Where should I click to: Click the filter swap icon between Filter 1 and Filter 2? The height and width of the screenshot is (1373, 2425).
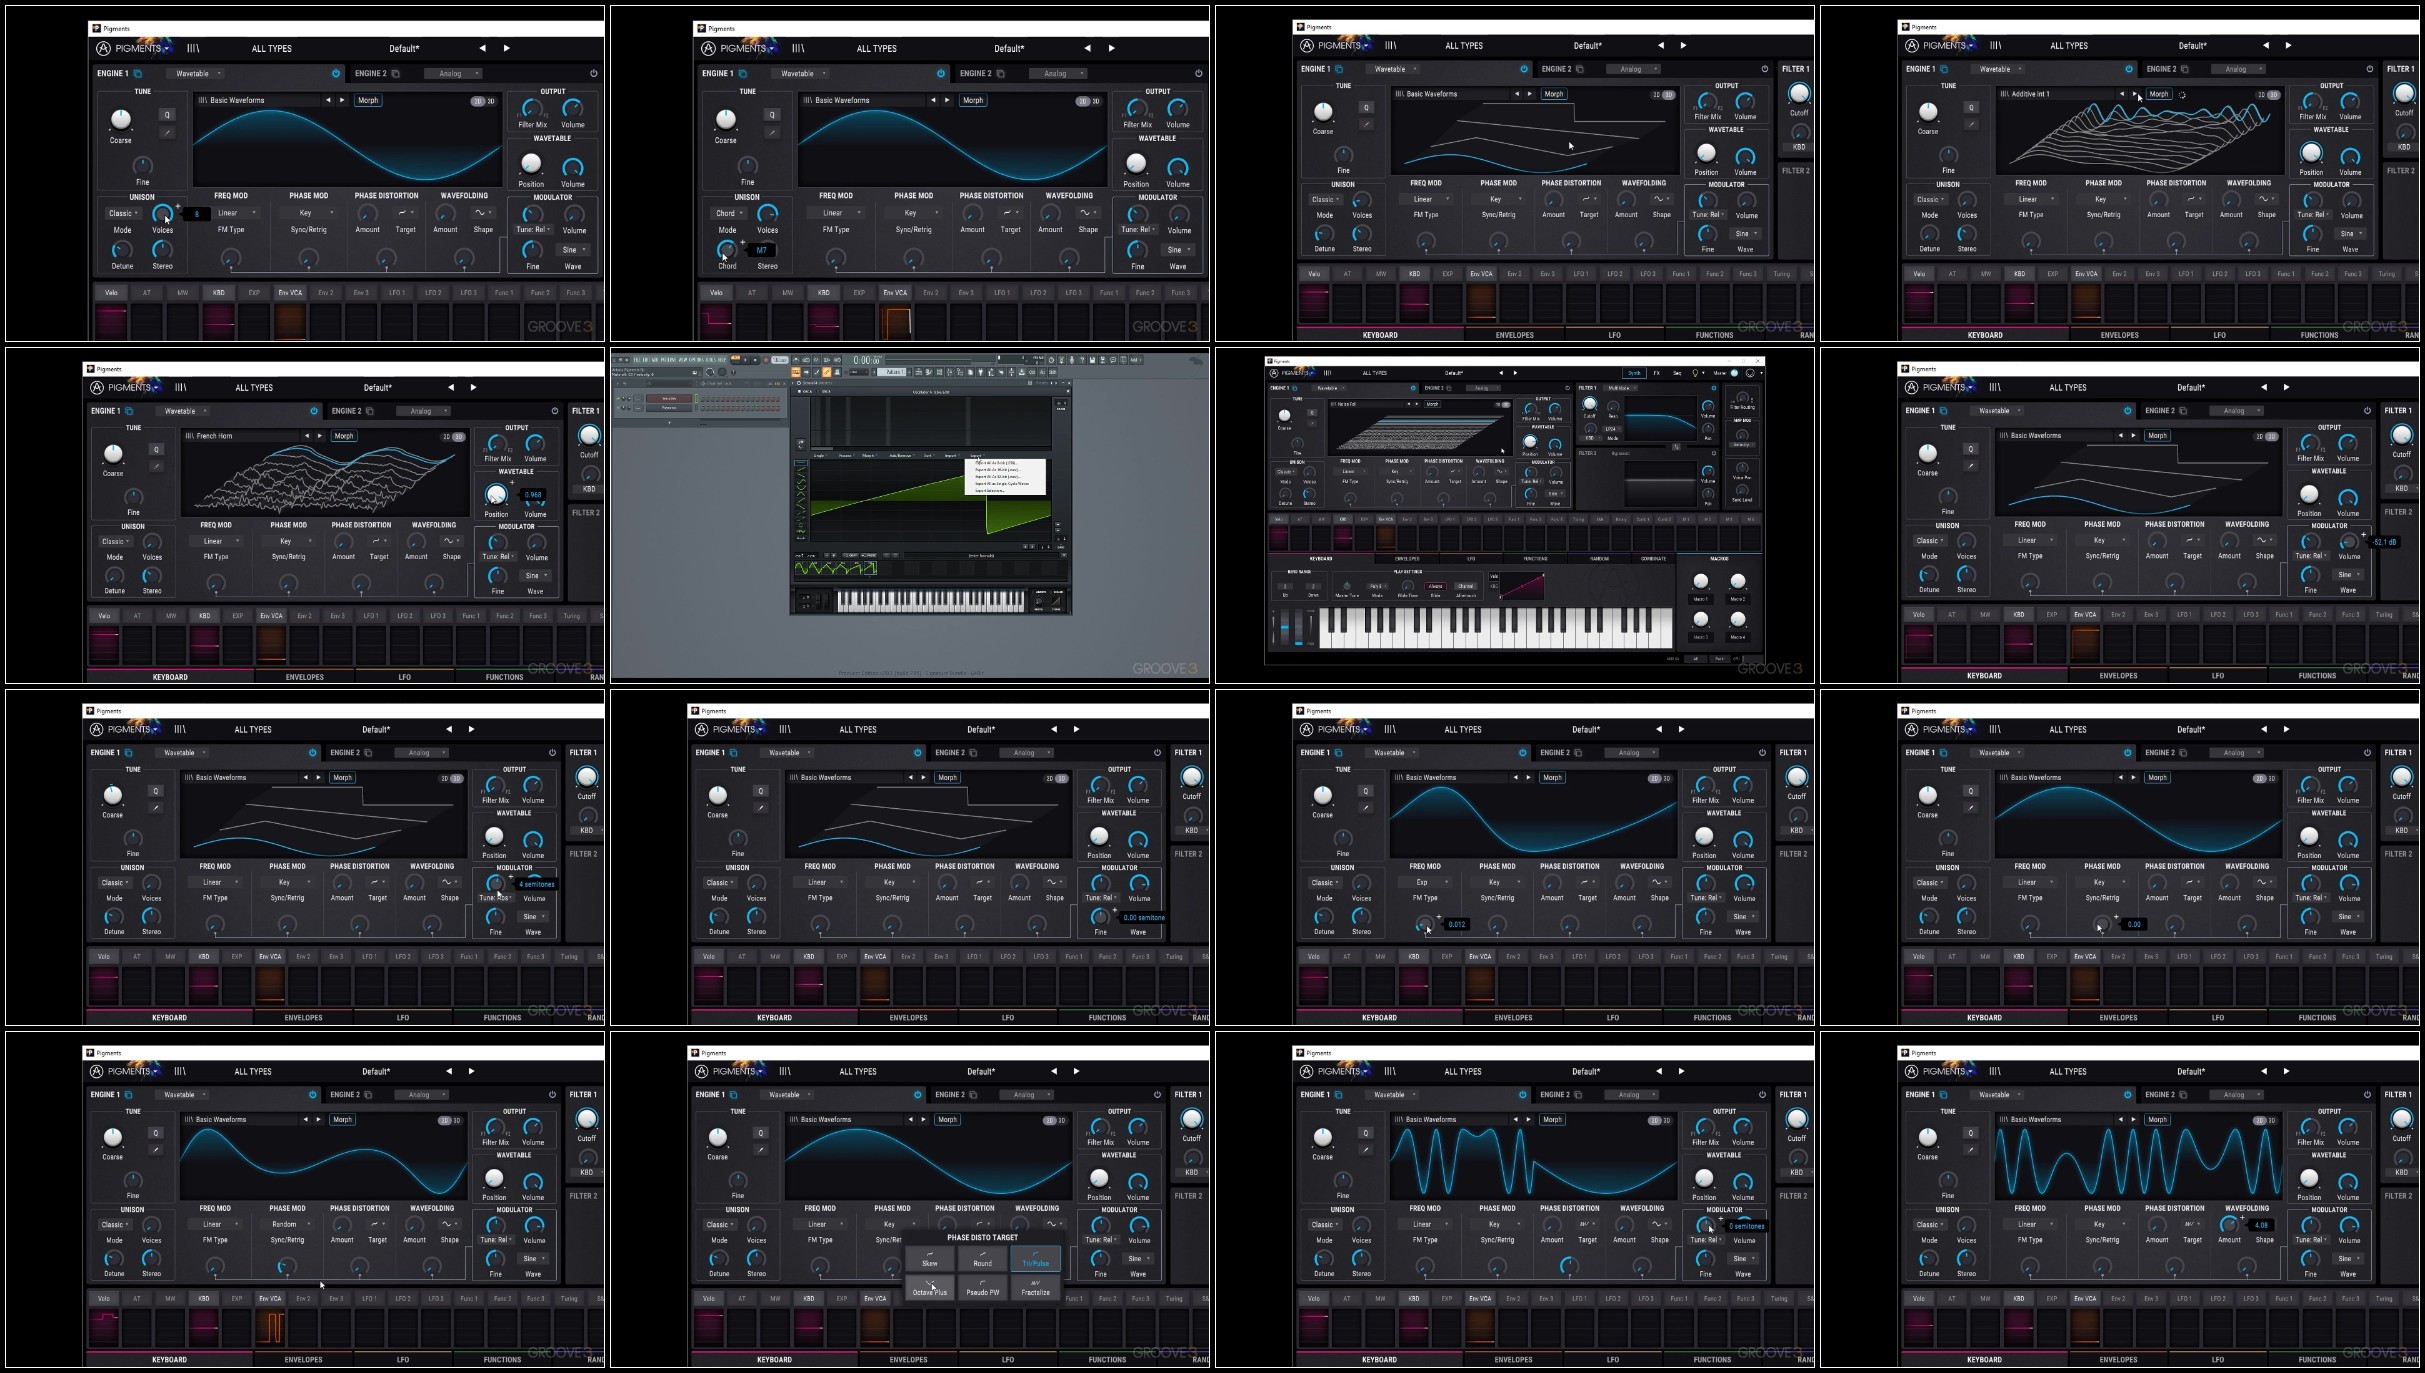[1676, 447]
